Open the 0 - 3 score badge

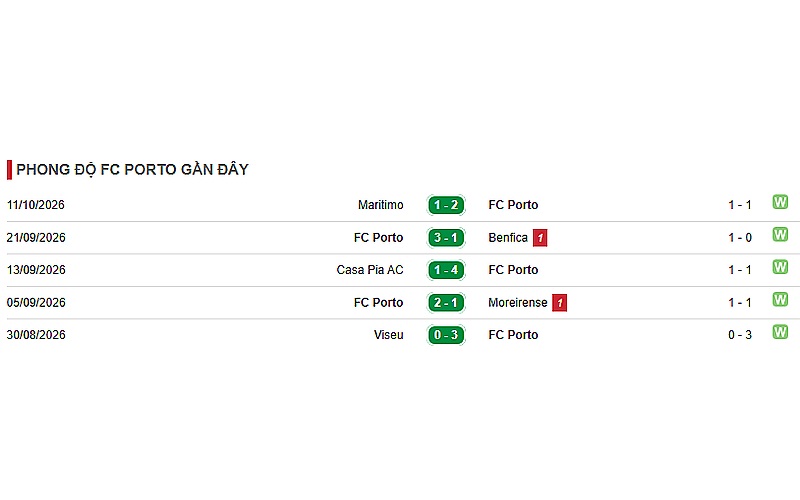coord(446,335)
